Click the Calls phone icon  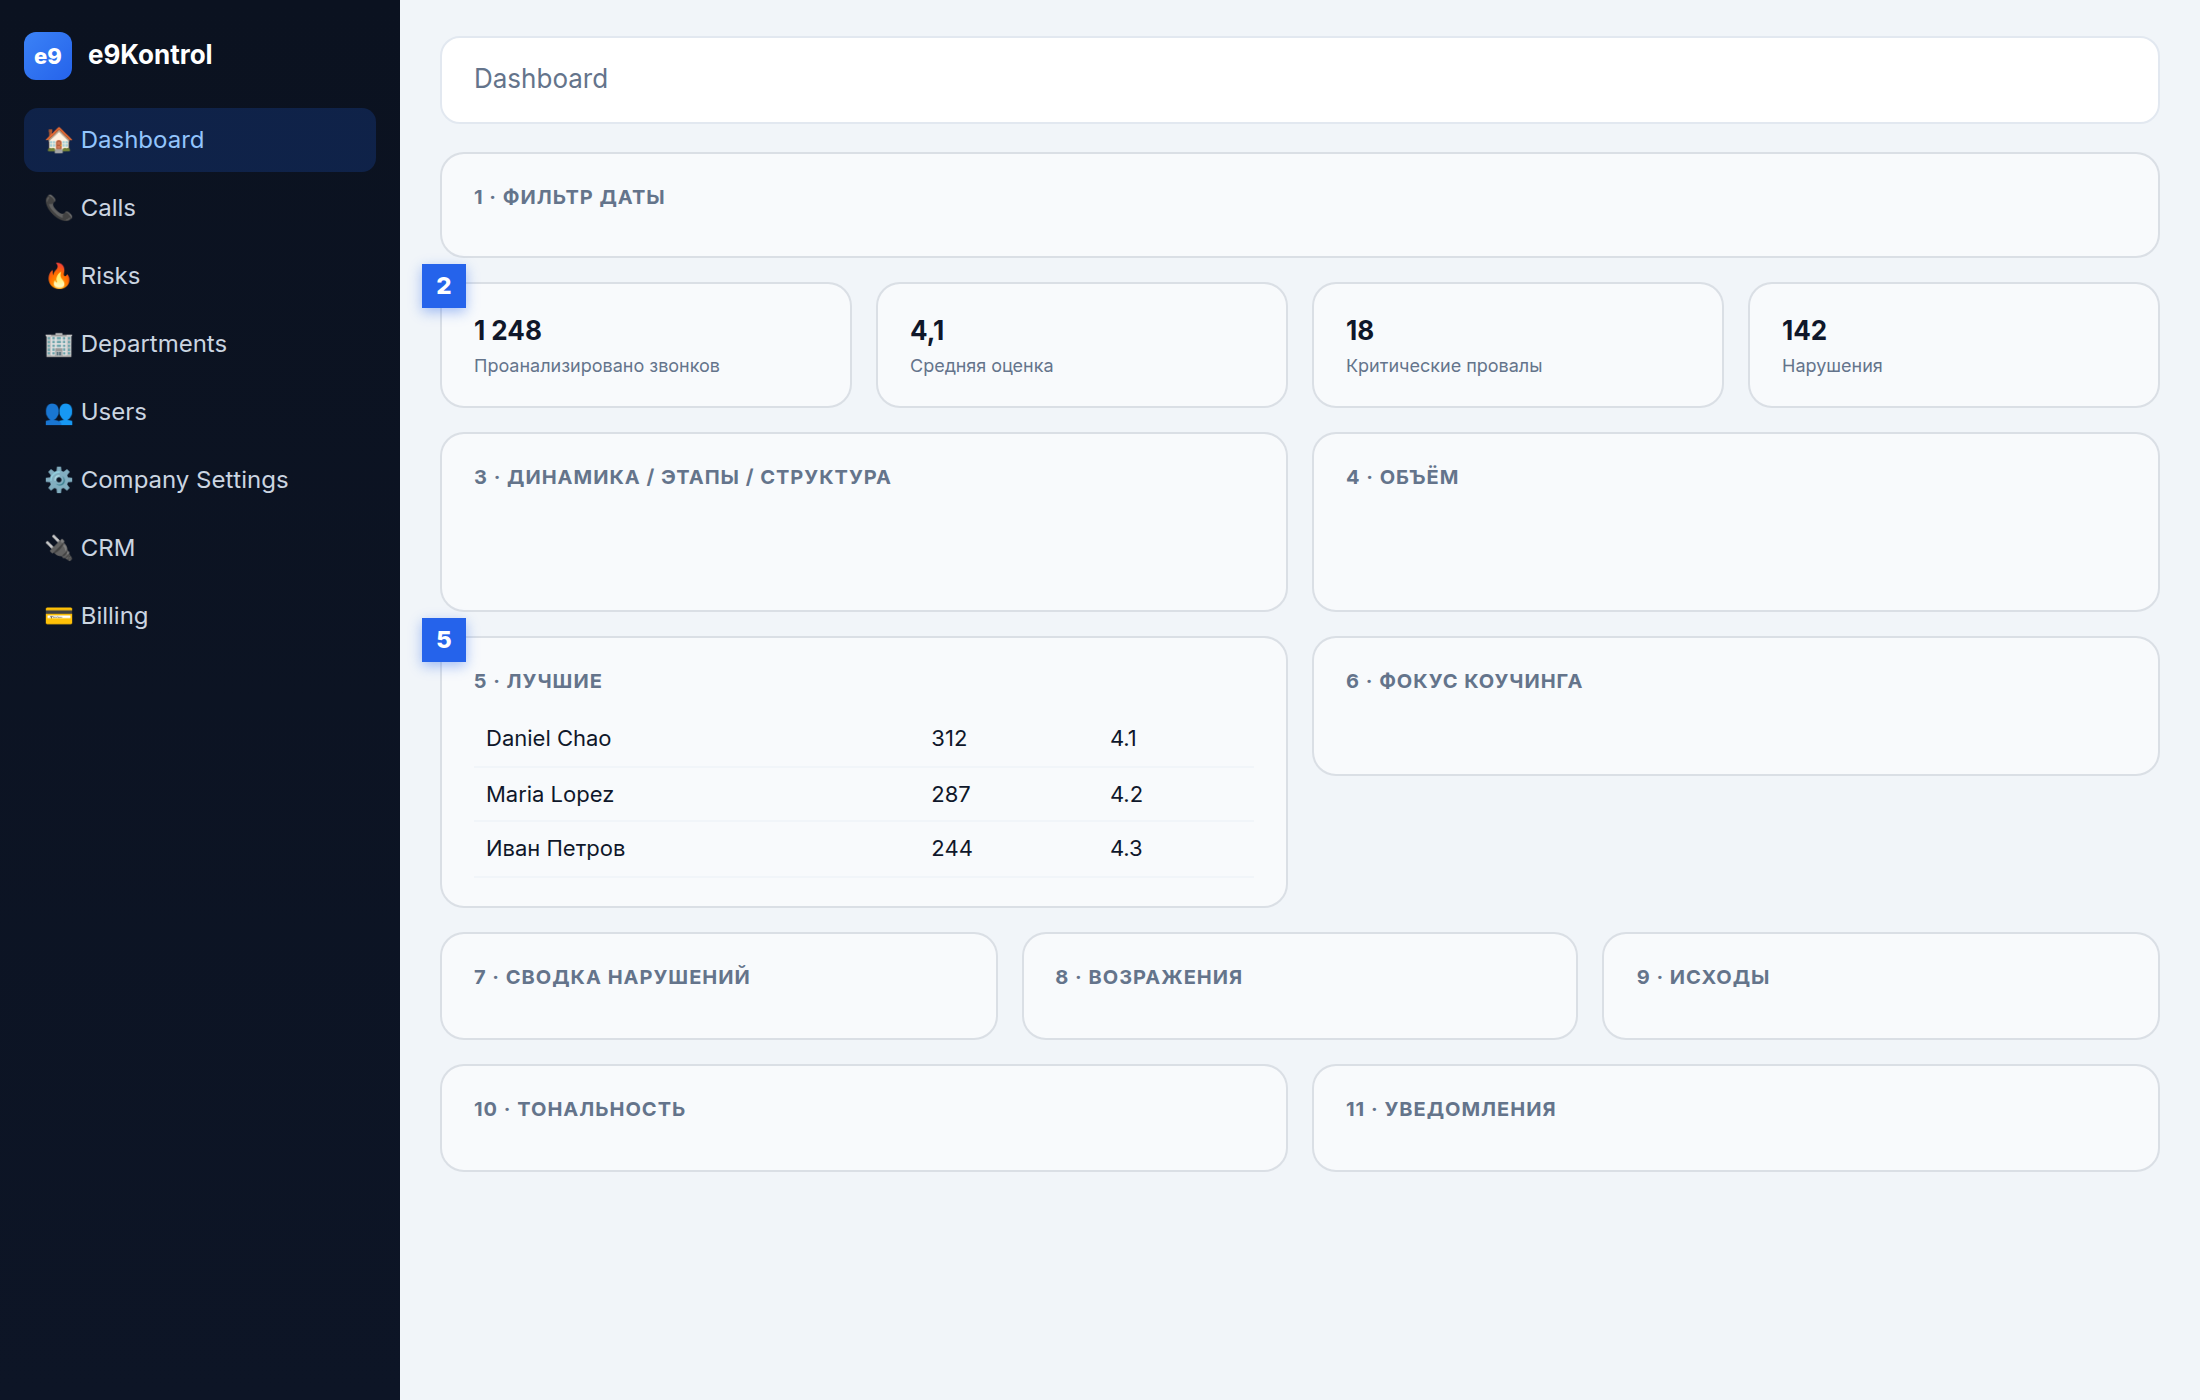59,208
